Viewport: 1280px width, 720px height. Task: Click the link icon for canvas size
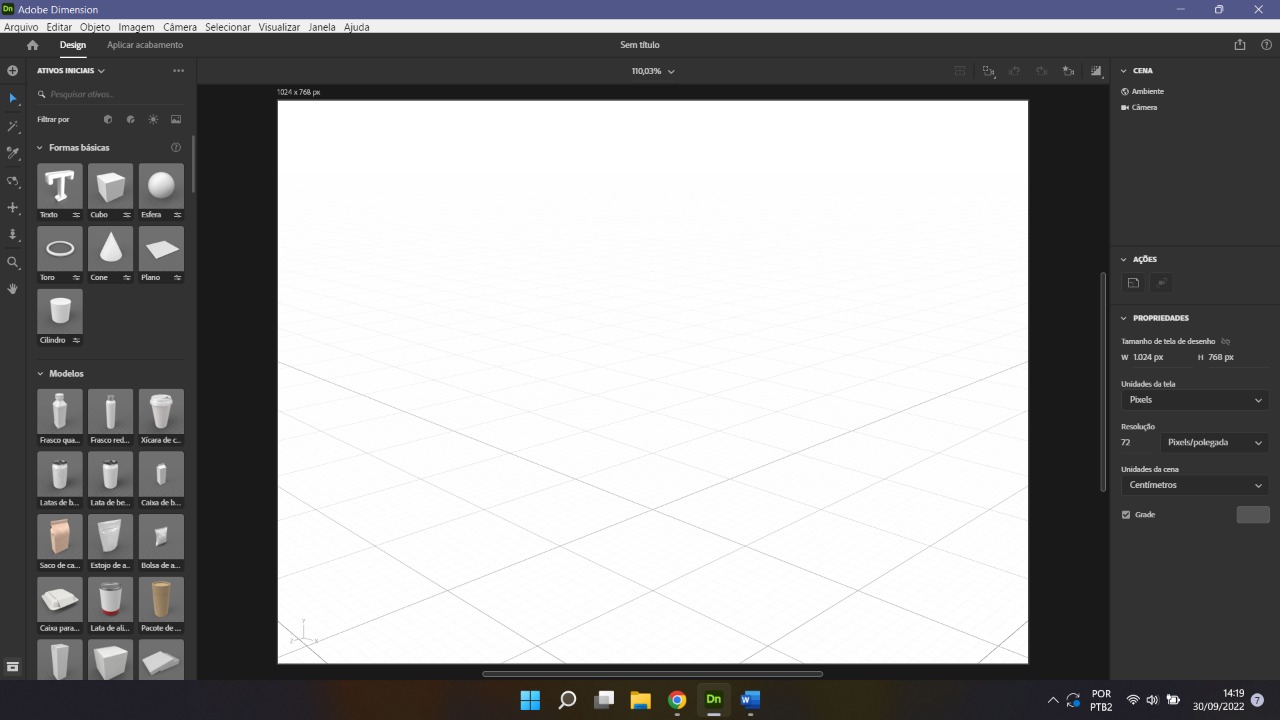click(1226, 342)
